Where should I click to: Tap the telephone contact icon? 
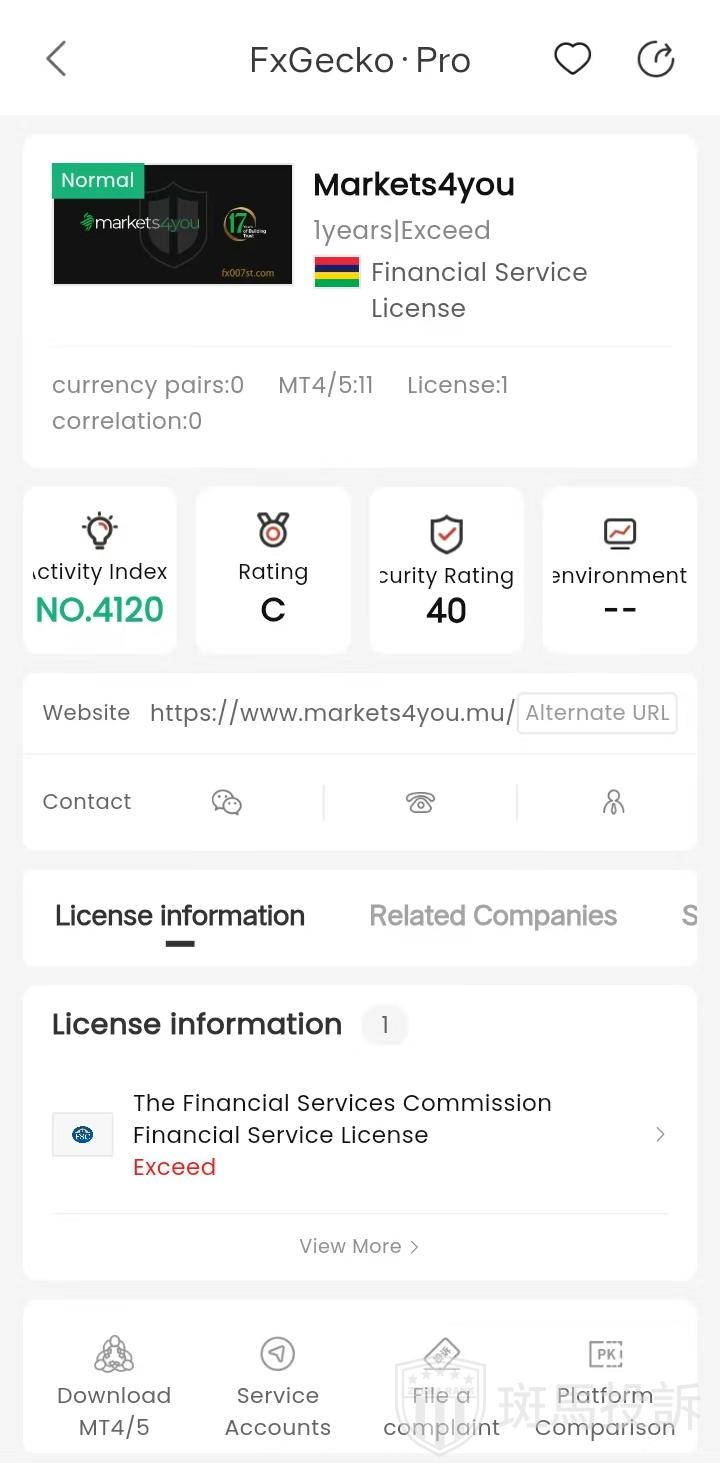(420, 802)
